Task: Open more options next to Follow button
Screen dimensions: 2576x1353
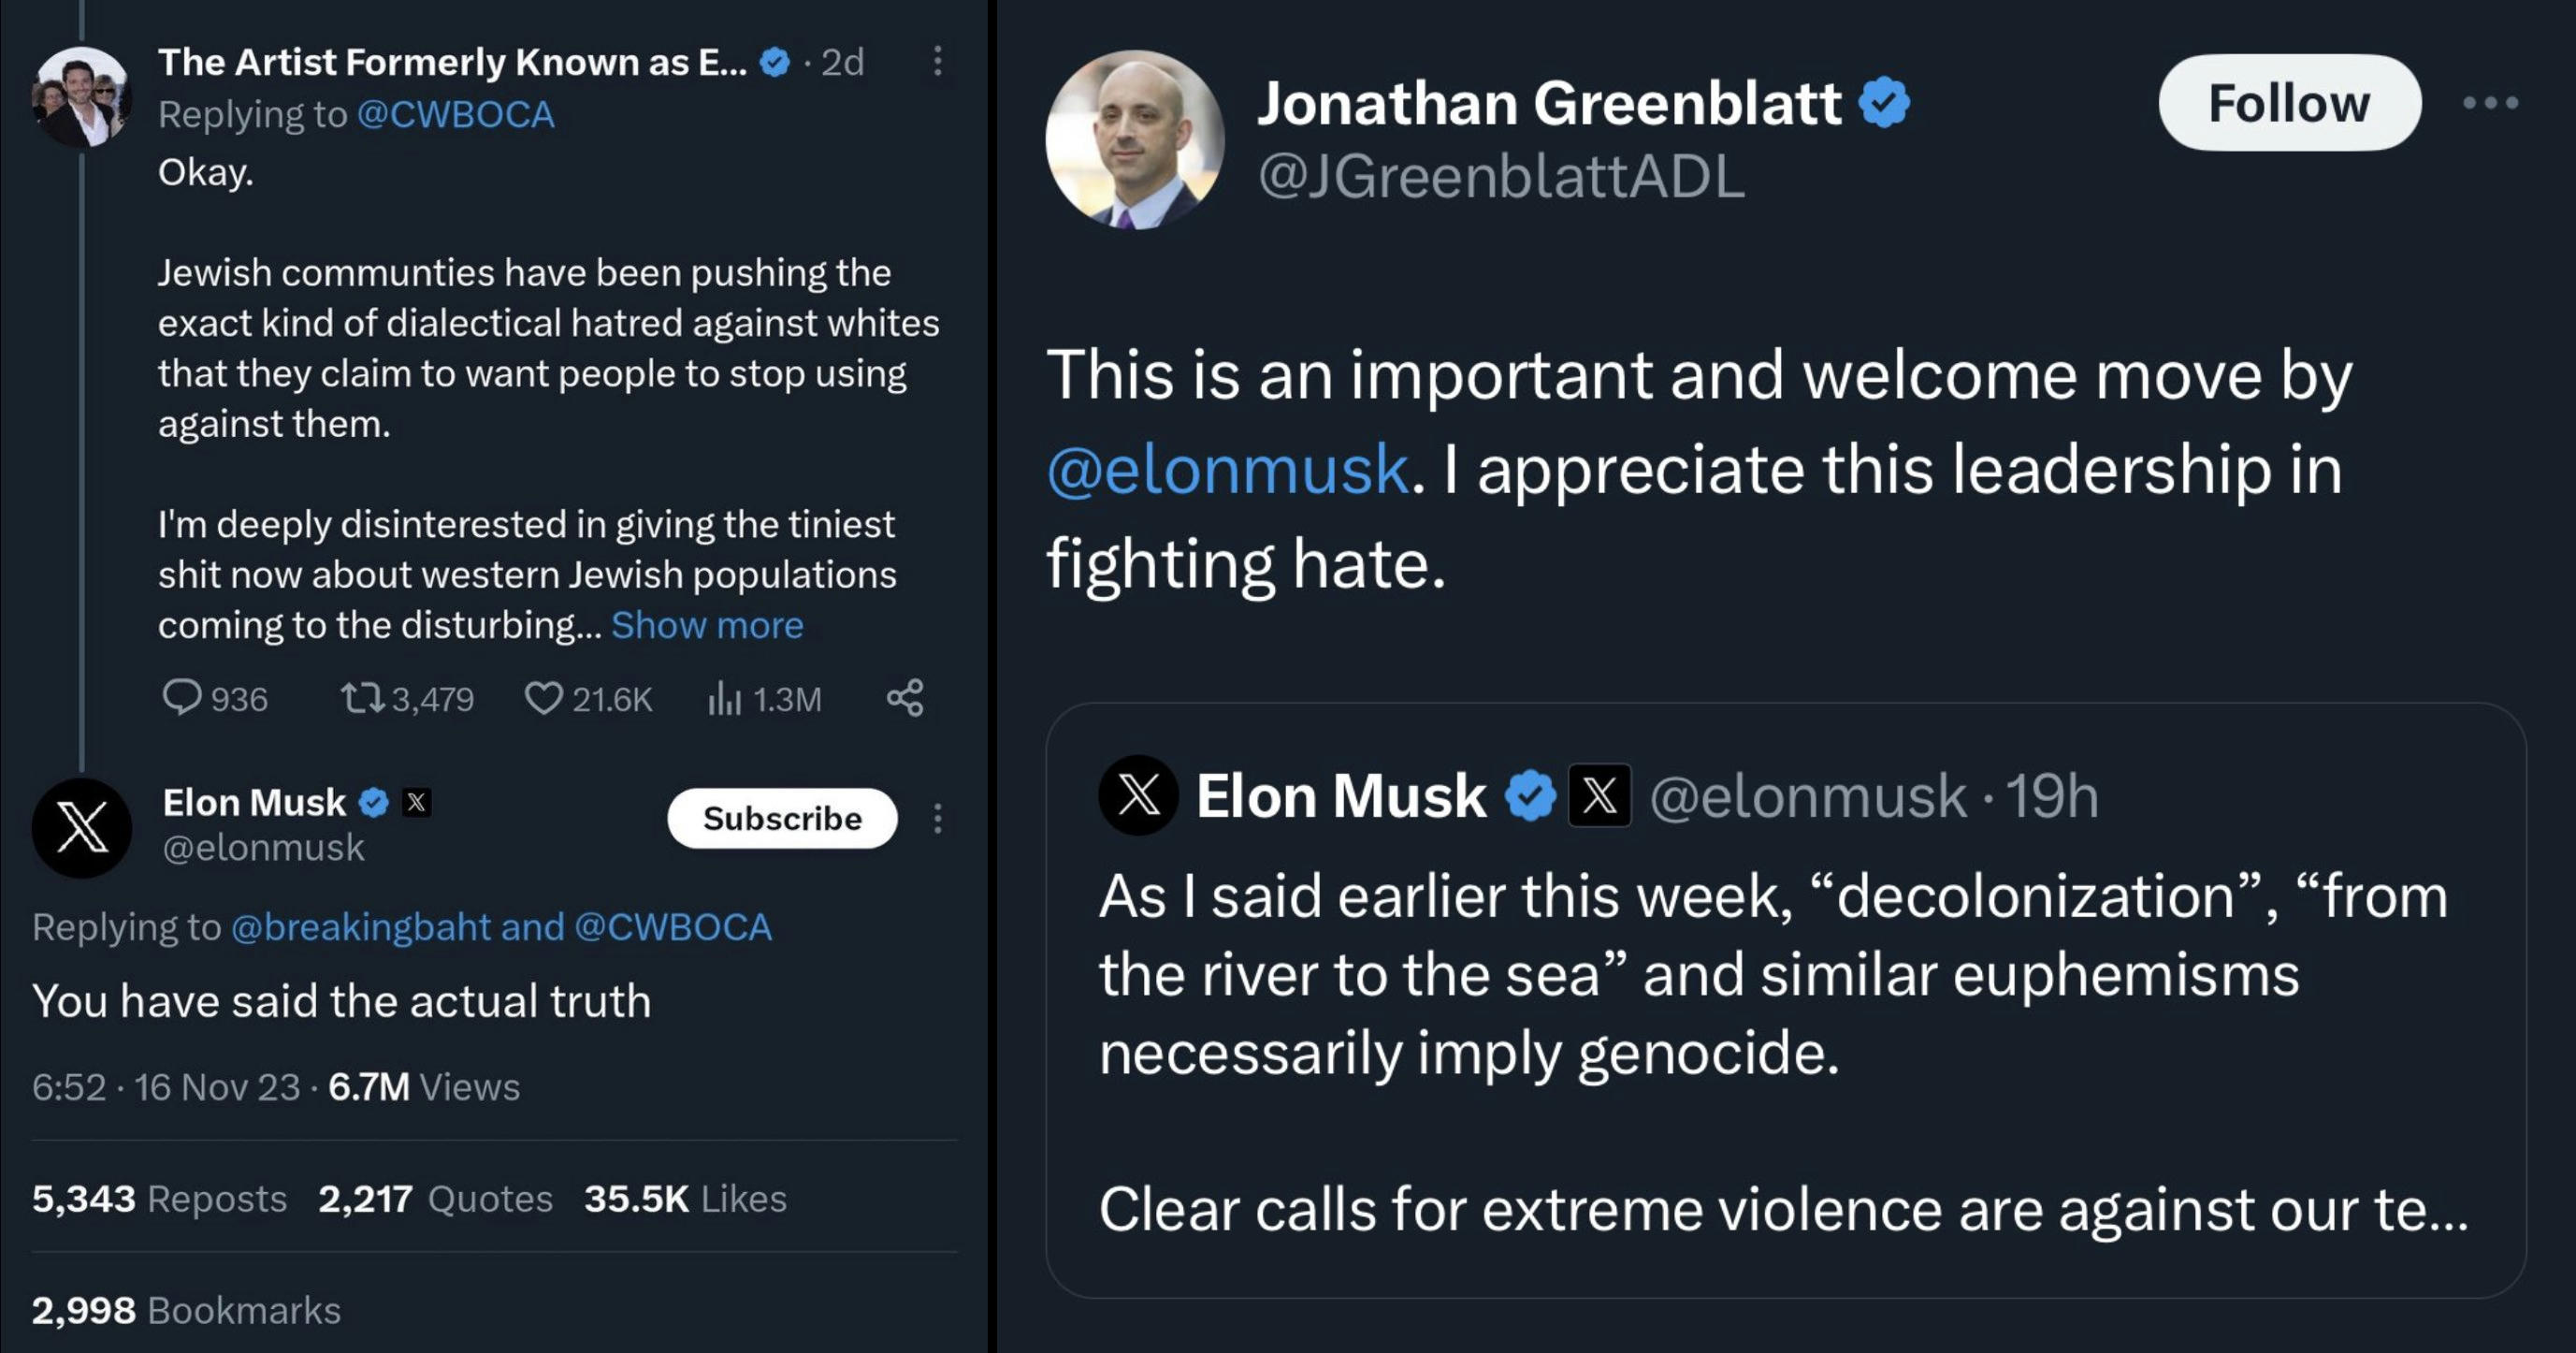Action: click(2490, 103)
